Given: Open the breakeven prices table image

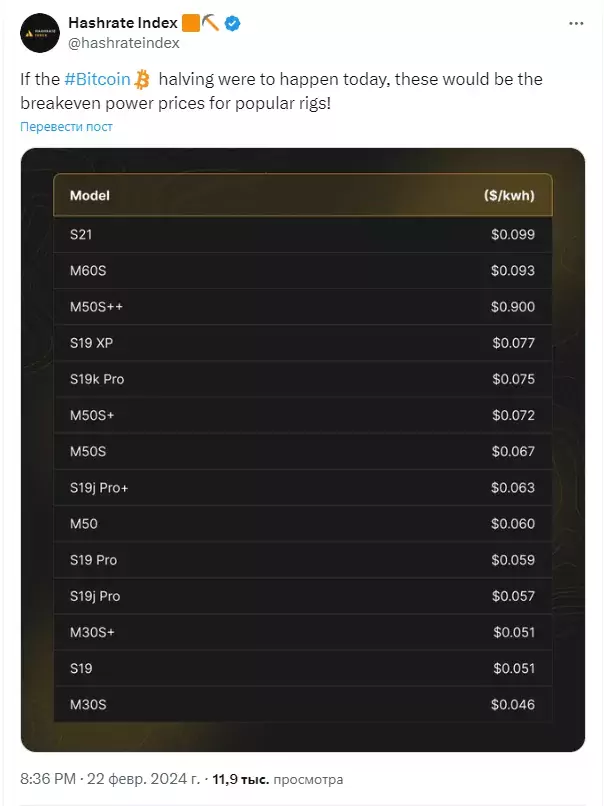Looking at the screenshot, I should click(302, 450).
